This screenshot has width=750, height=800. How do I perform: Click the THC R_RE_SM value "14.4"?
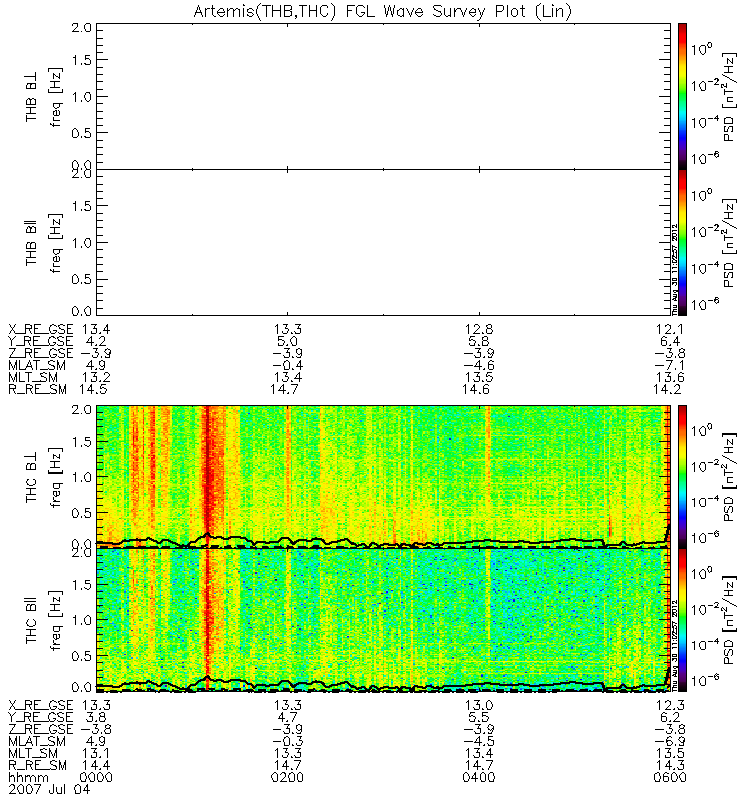(x=96, y=766)
